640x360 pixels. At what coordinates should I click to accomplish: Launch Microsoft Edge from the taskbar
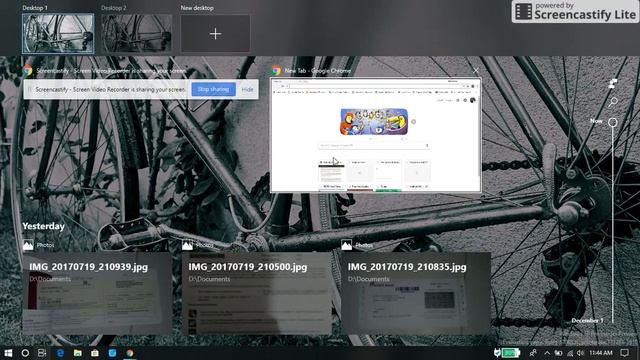point(60,353)
